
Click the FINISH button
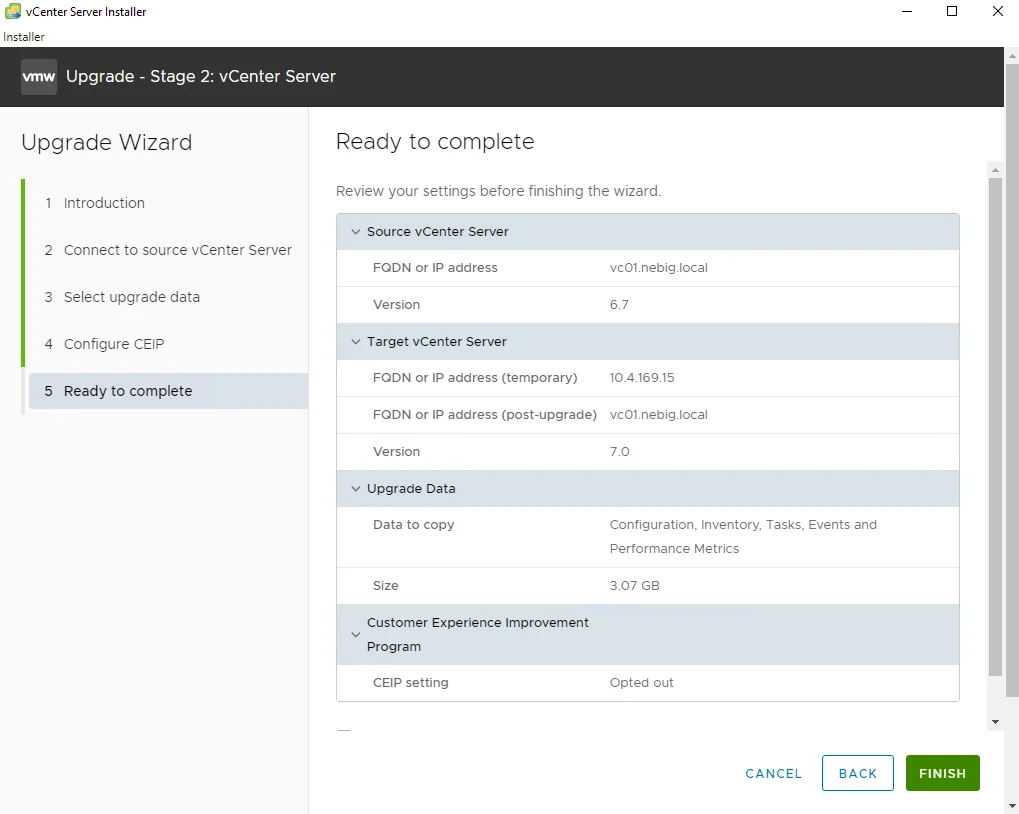pyautogui.click(x=942, y=773)
